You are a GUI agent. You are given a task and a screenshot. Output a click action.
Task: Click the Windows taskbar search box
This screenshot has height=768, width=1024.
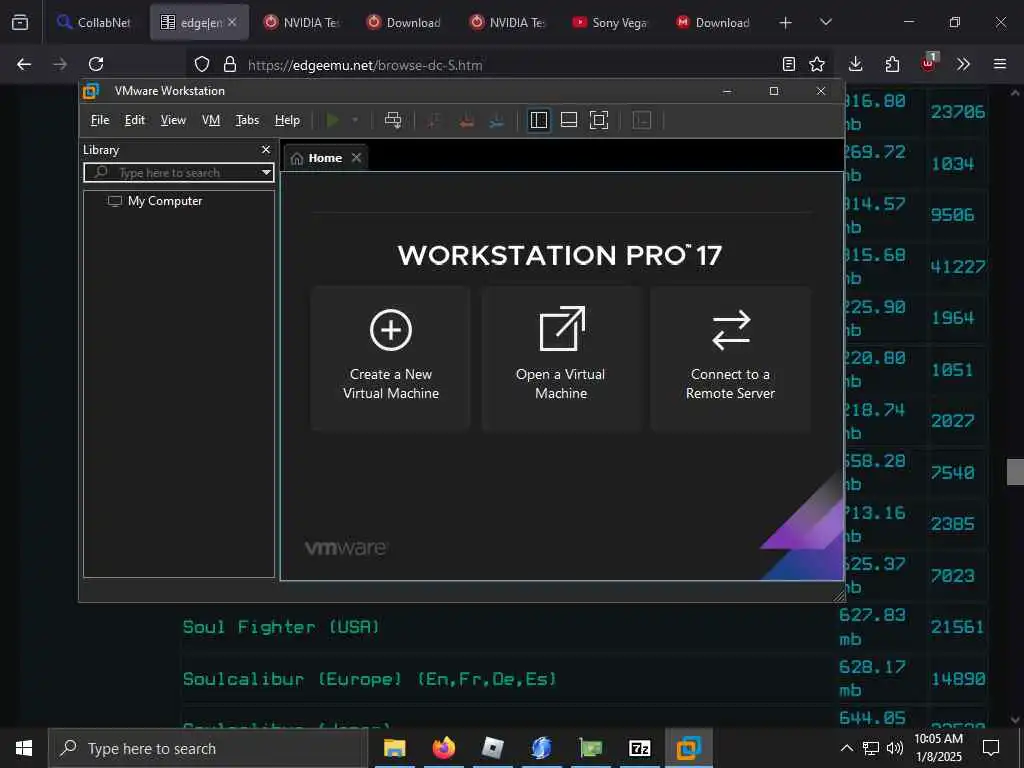click(208, 748)
